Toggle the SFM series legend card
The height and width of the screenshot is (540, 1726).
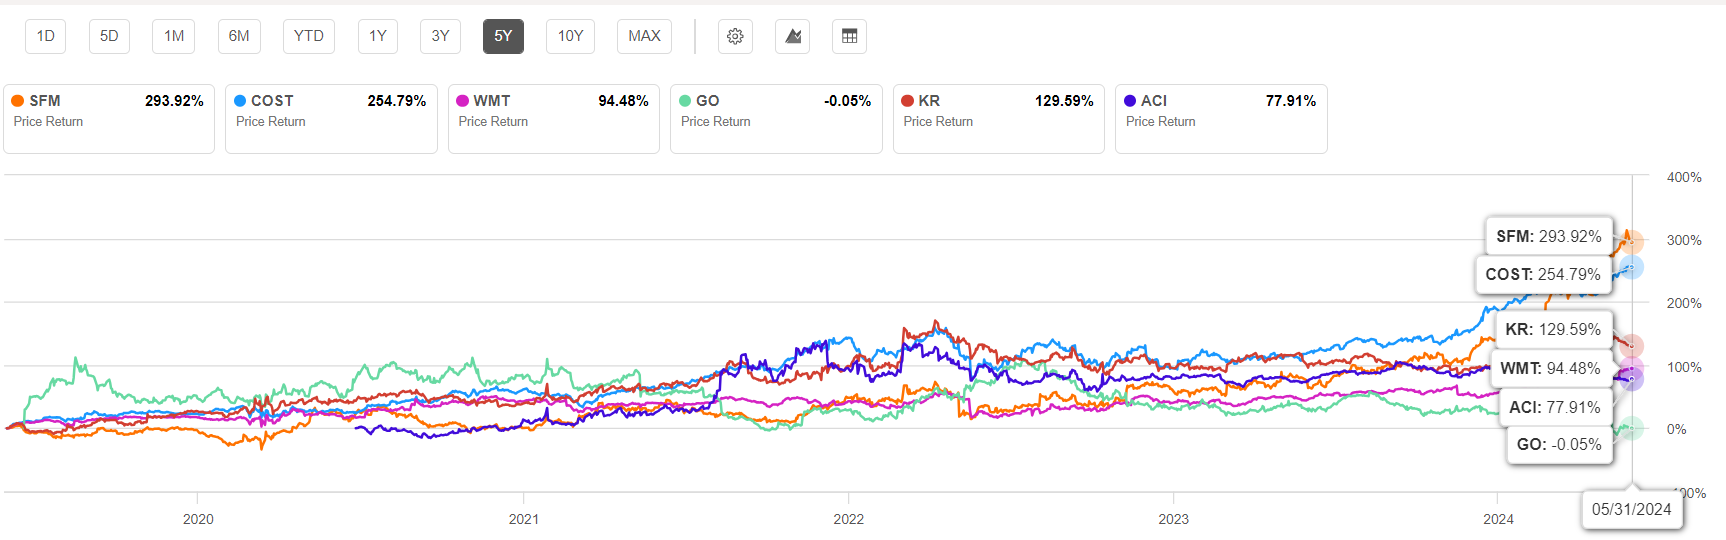point(109,119)
